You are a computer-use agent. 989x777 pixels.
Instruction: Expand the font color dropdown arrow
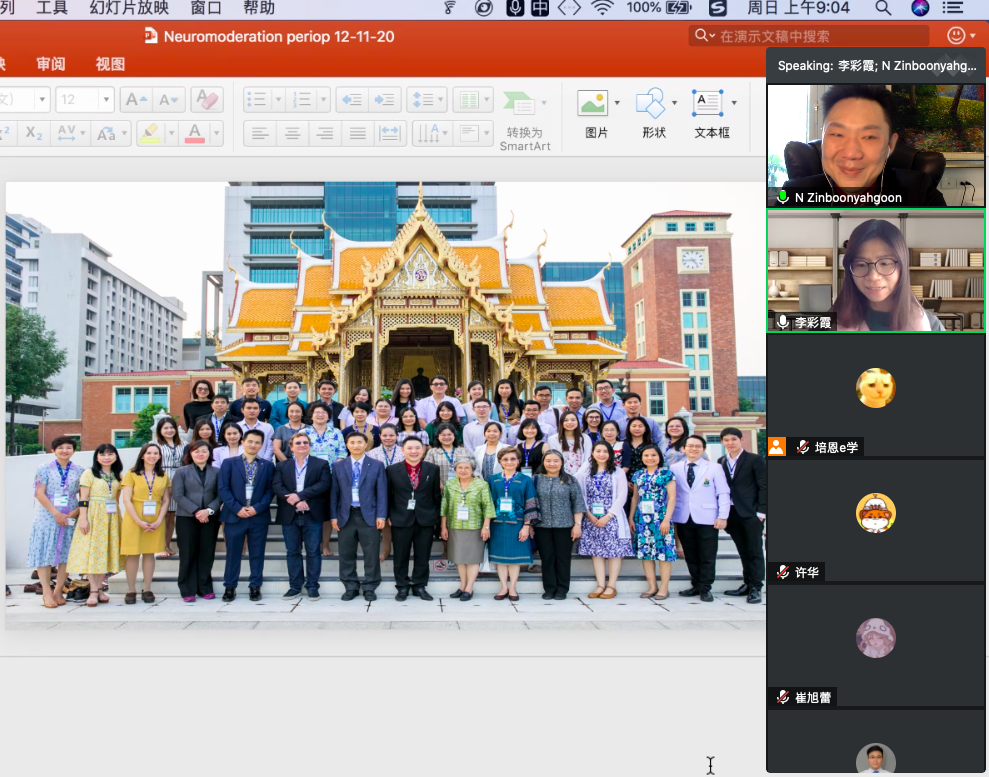tap(216, 133)
